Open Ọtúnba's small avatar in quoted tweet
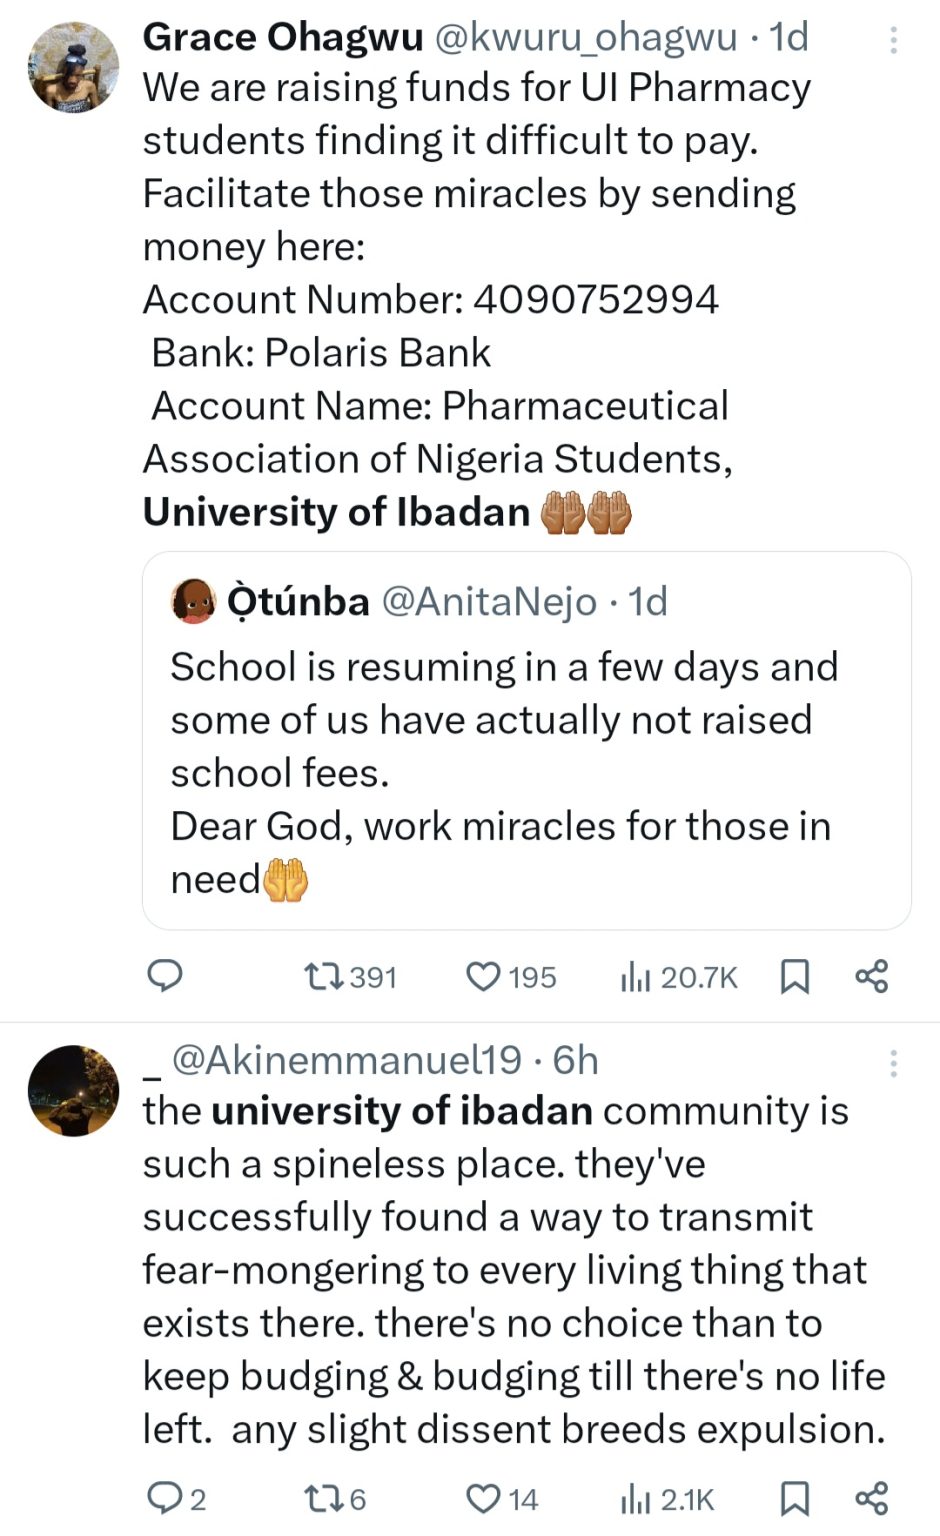Image resolution: width=940 pixels, height=1536 pixels. pyautogui.click(x=194, y=601)
